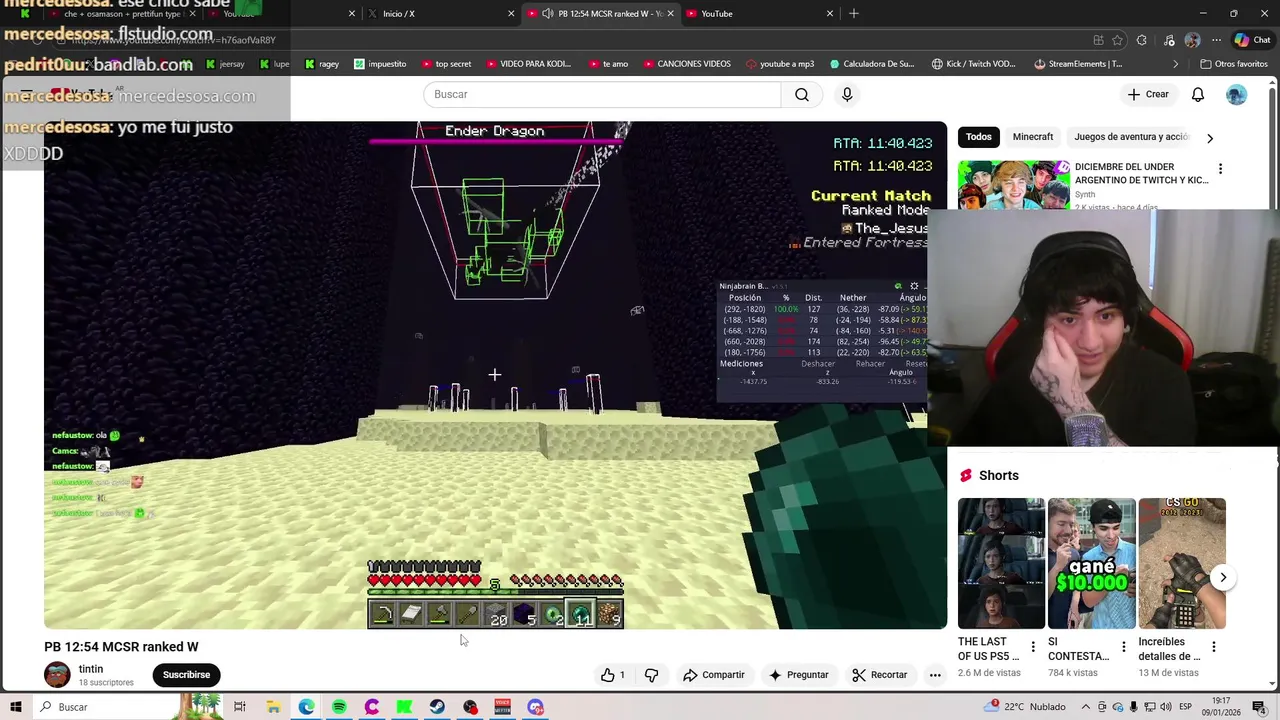Mute the PB 12:54 MCSR tab audio icon
The image size is (1280, 720).
548,13
